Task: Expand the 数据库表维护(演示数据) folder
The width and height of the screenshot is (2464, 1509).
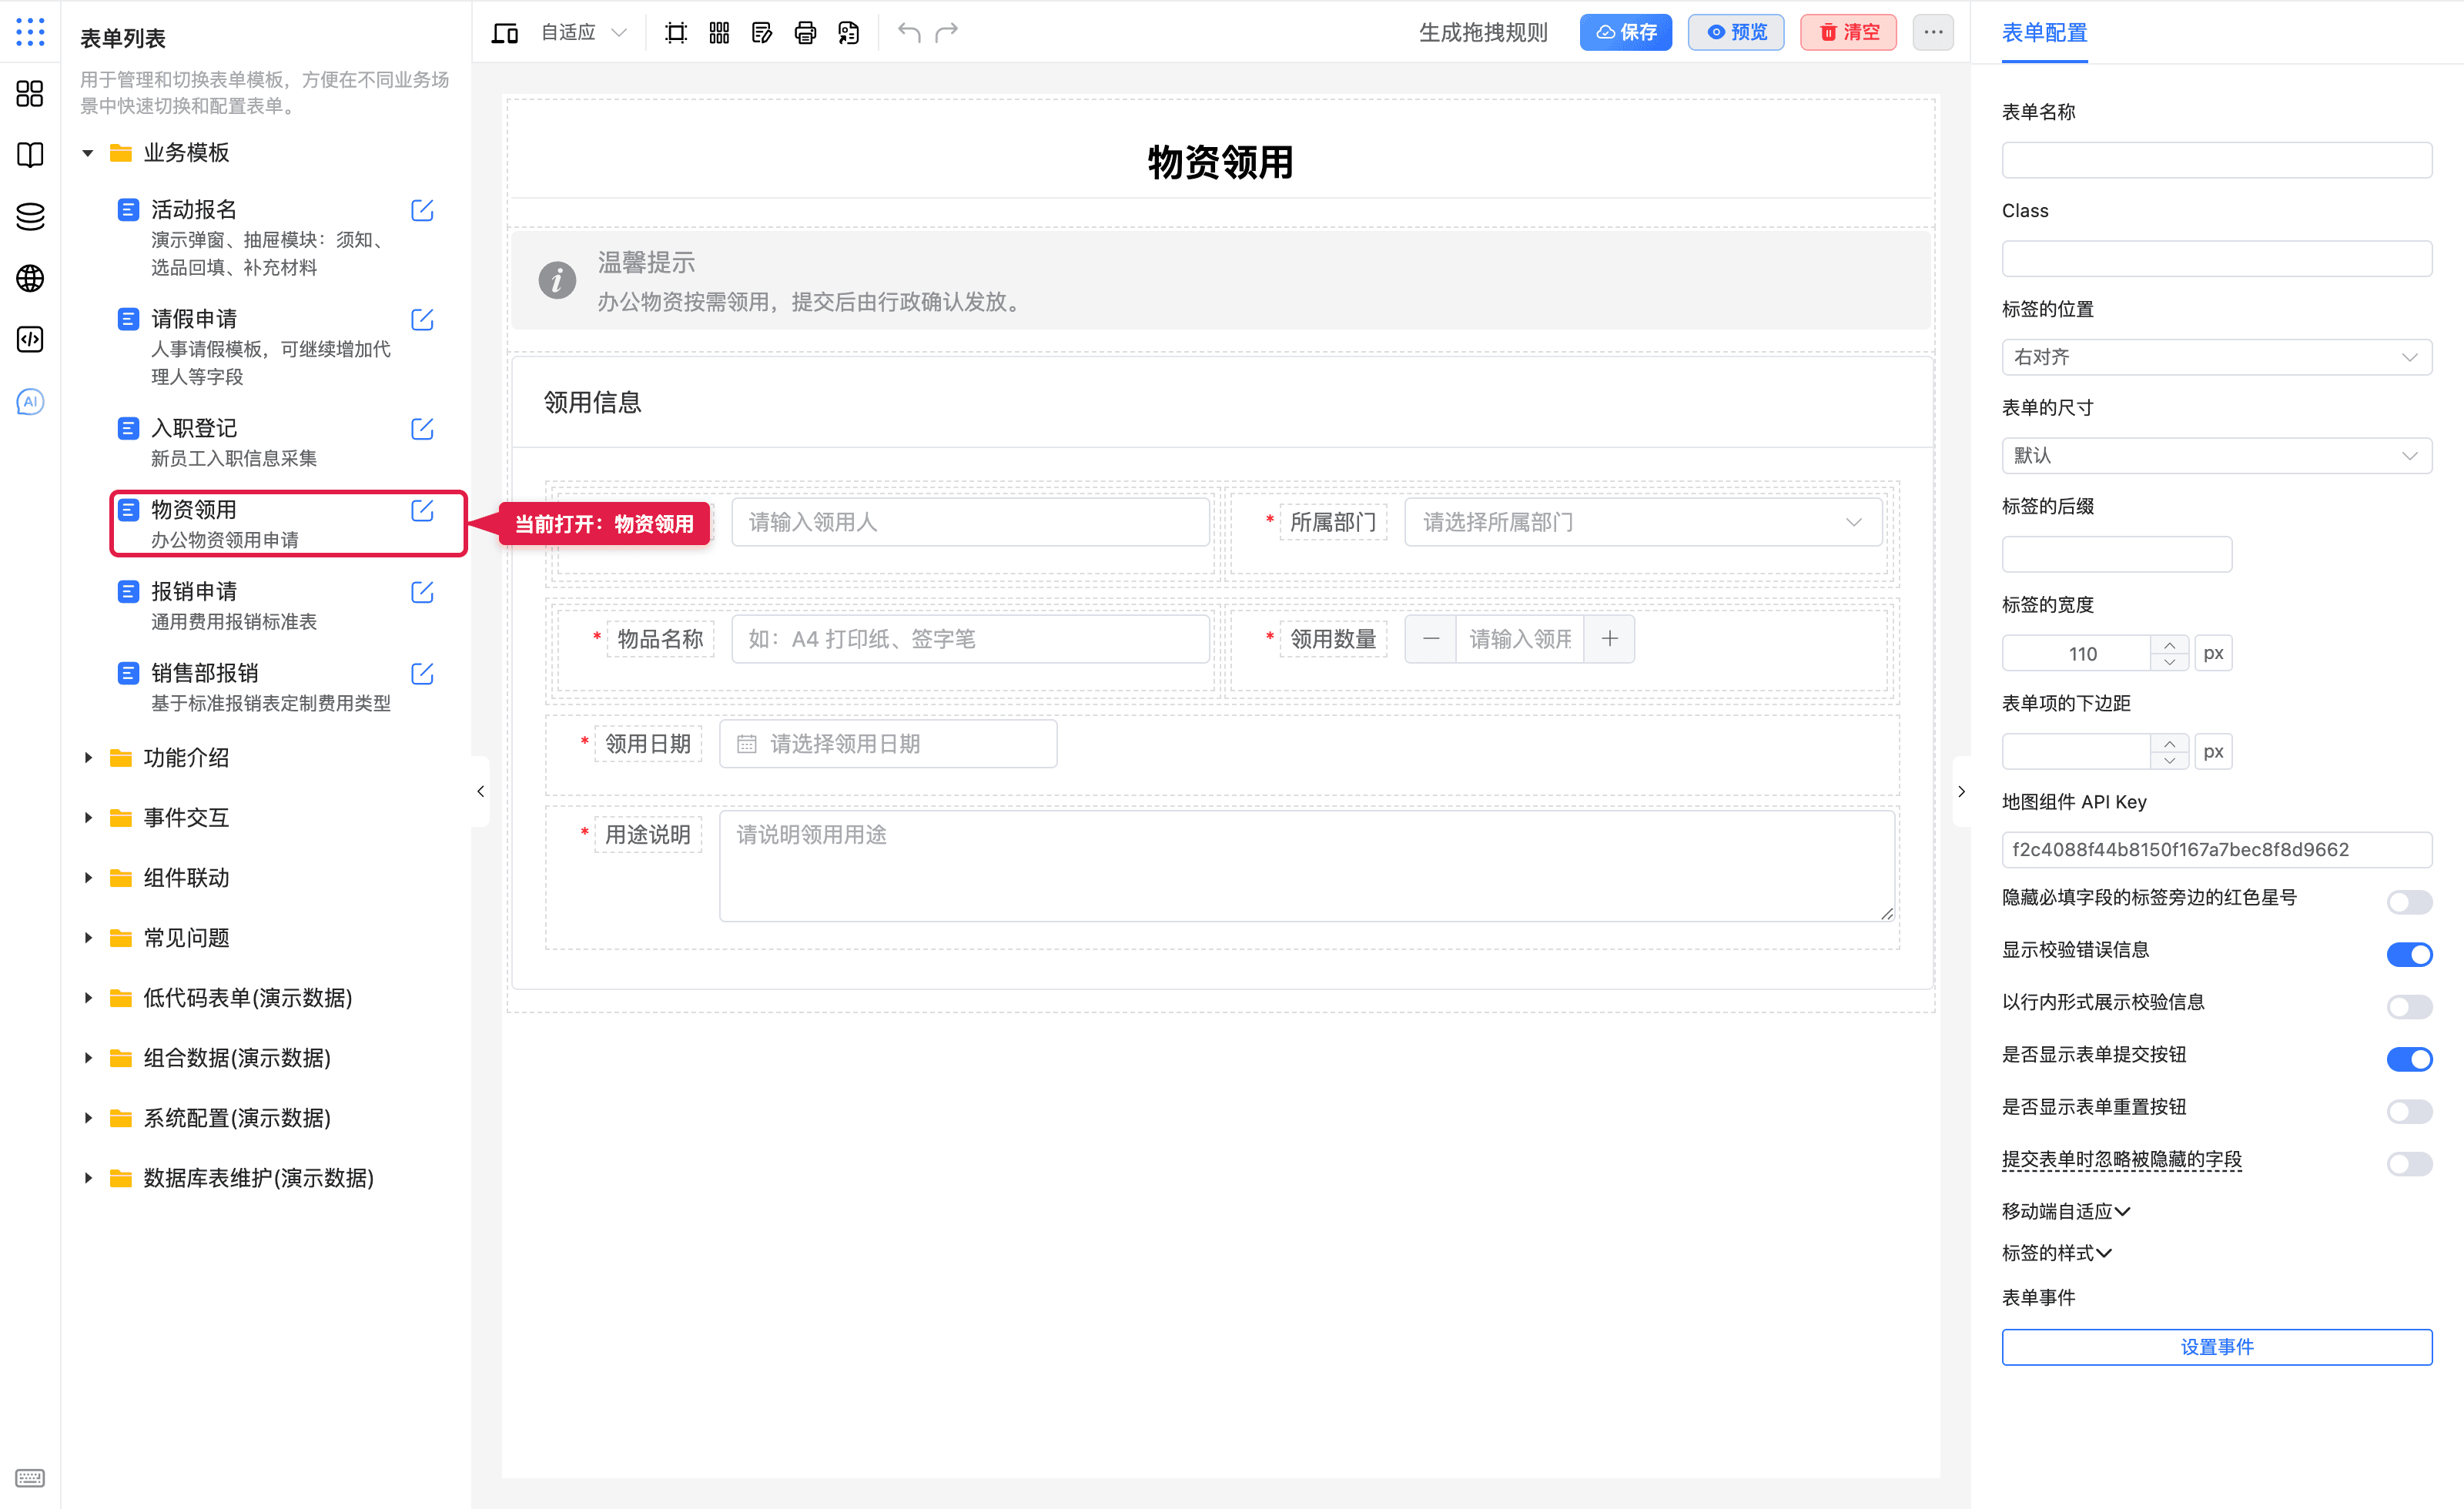Action: pos(88,1178)
